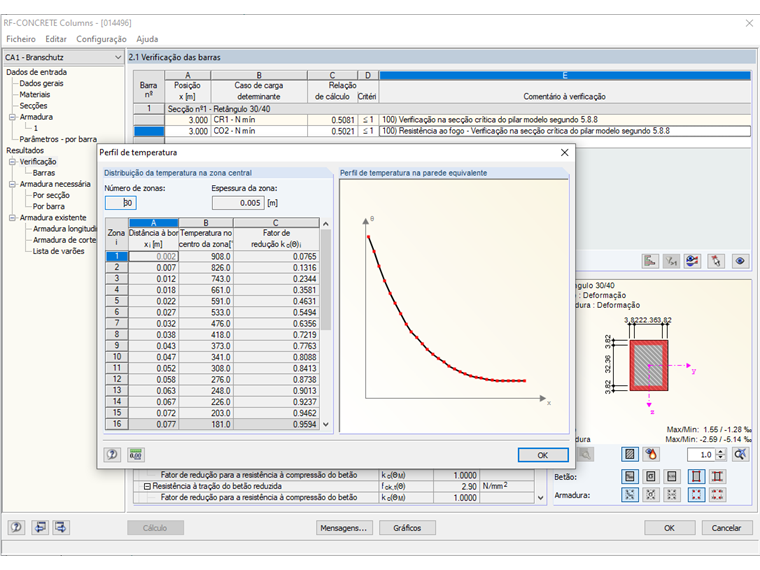Viewport: 760px width, 570px height.
Task: Click the filter greater-than-1 icon
Action: 671,261
